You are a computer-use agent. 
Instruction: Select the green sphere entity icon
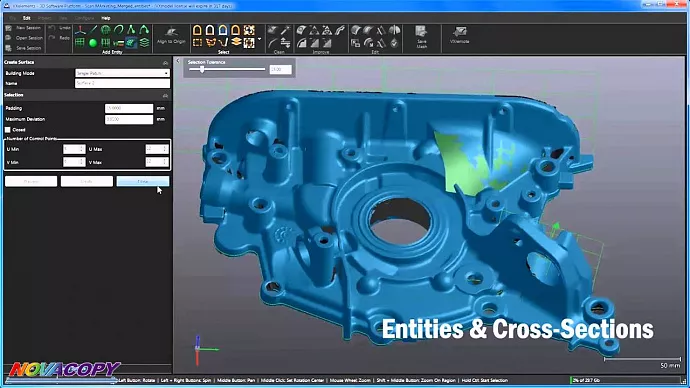[x=93, y=43]
